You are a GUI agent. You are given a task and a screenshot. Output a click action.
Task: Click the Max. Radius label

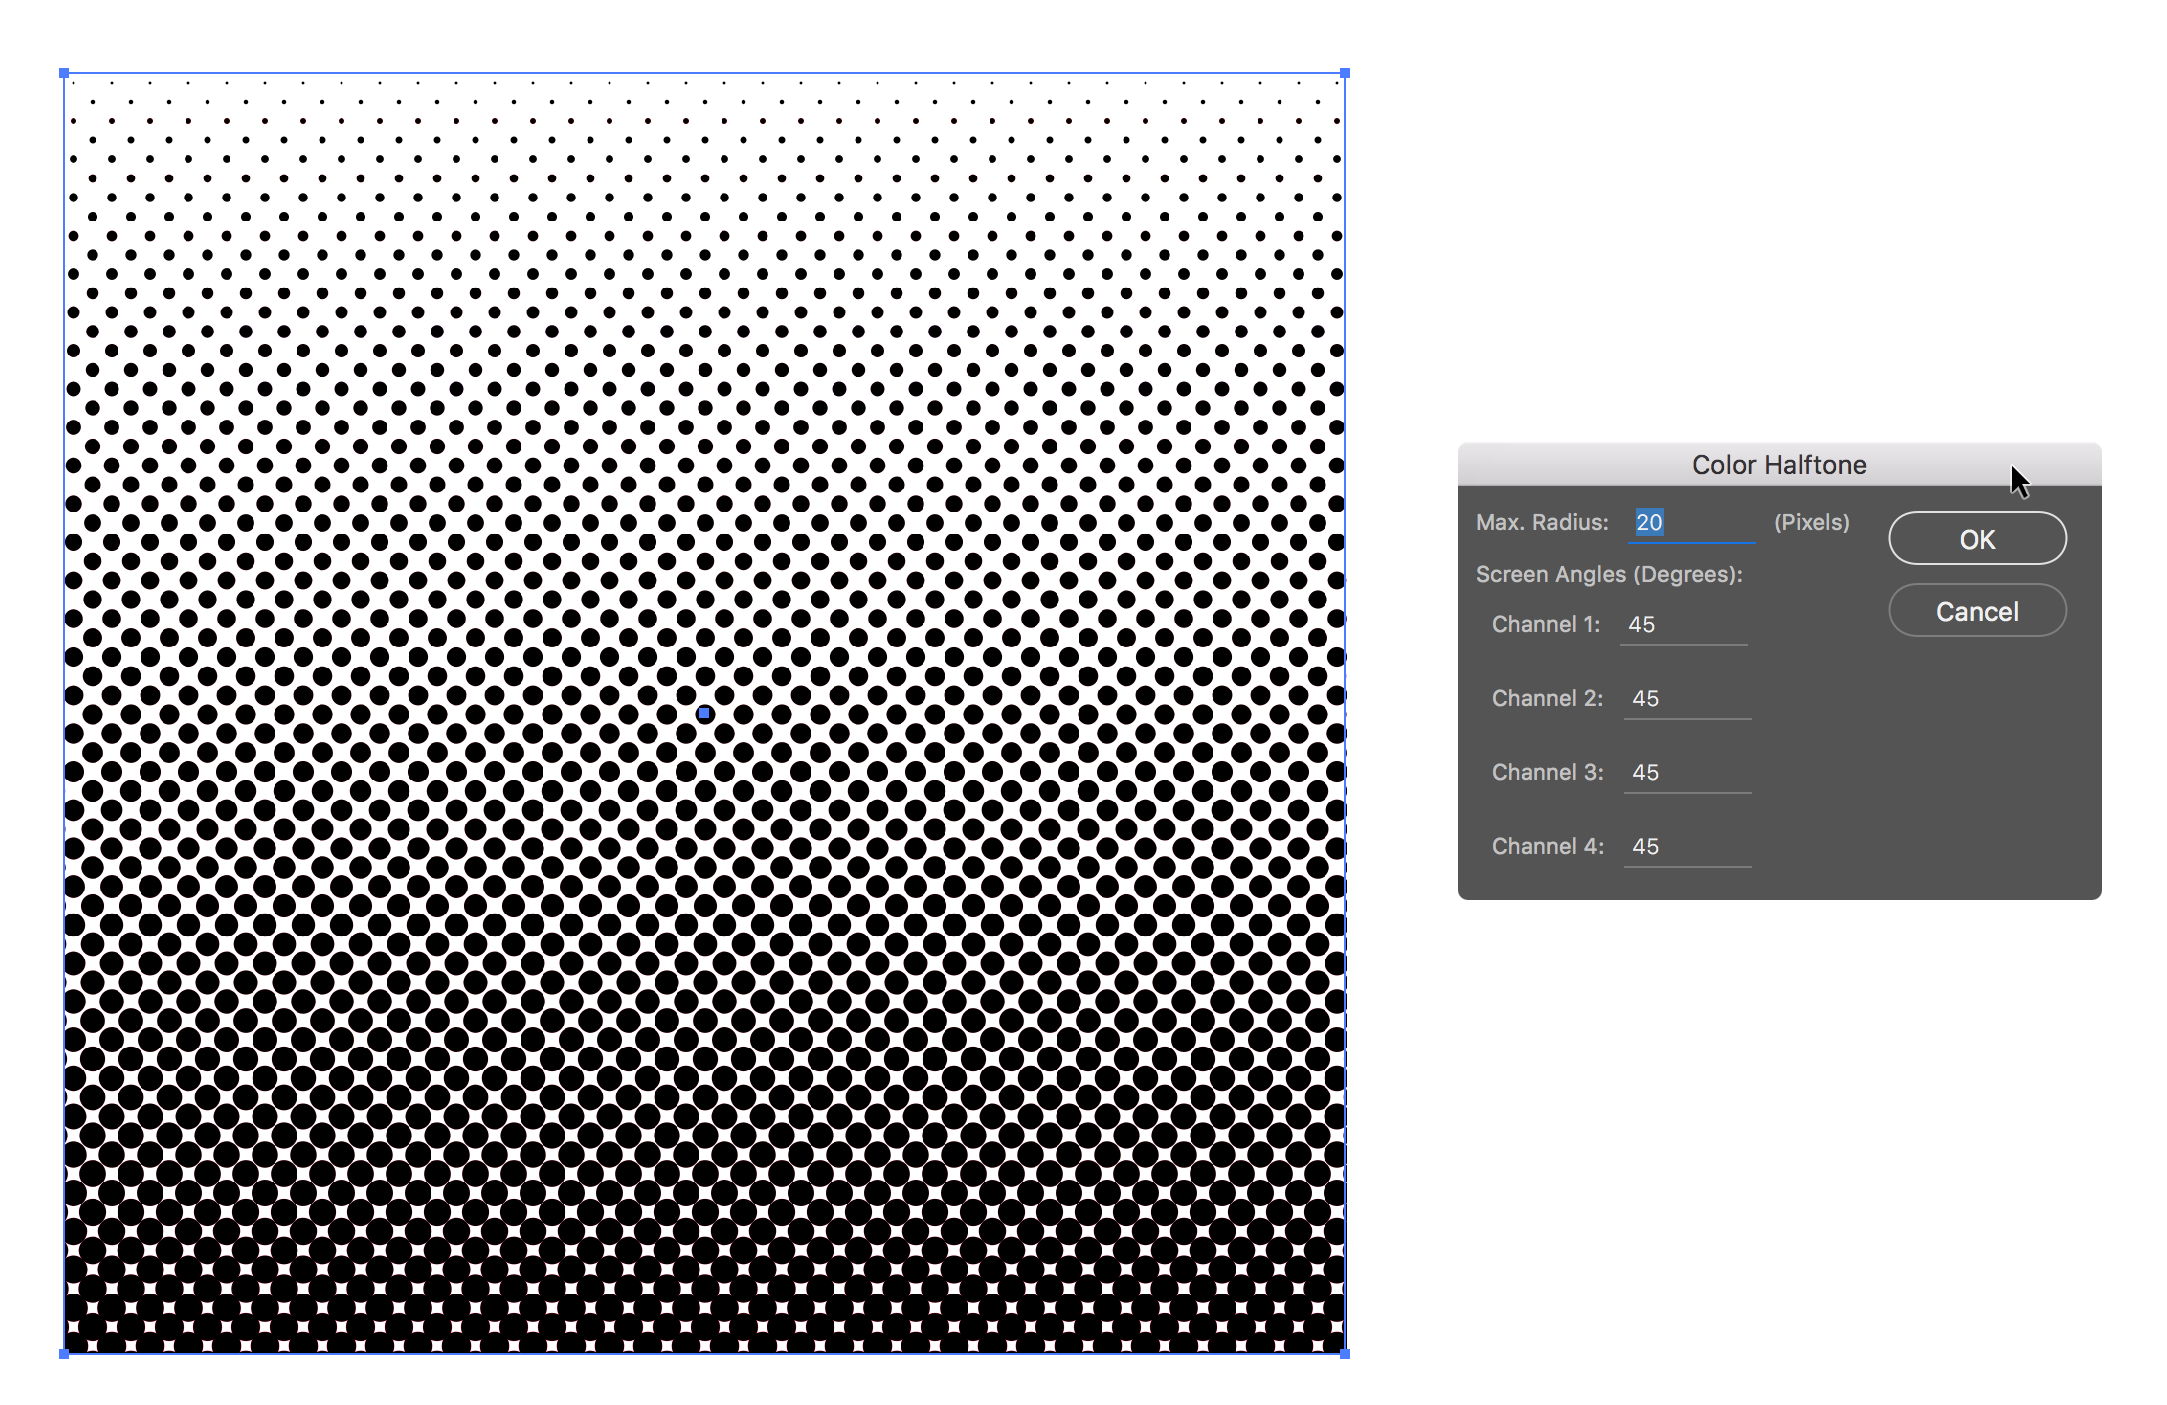coord(1542,523)
